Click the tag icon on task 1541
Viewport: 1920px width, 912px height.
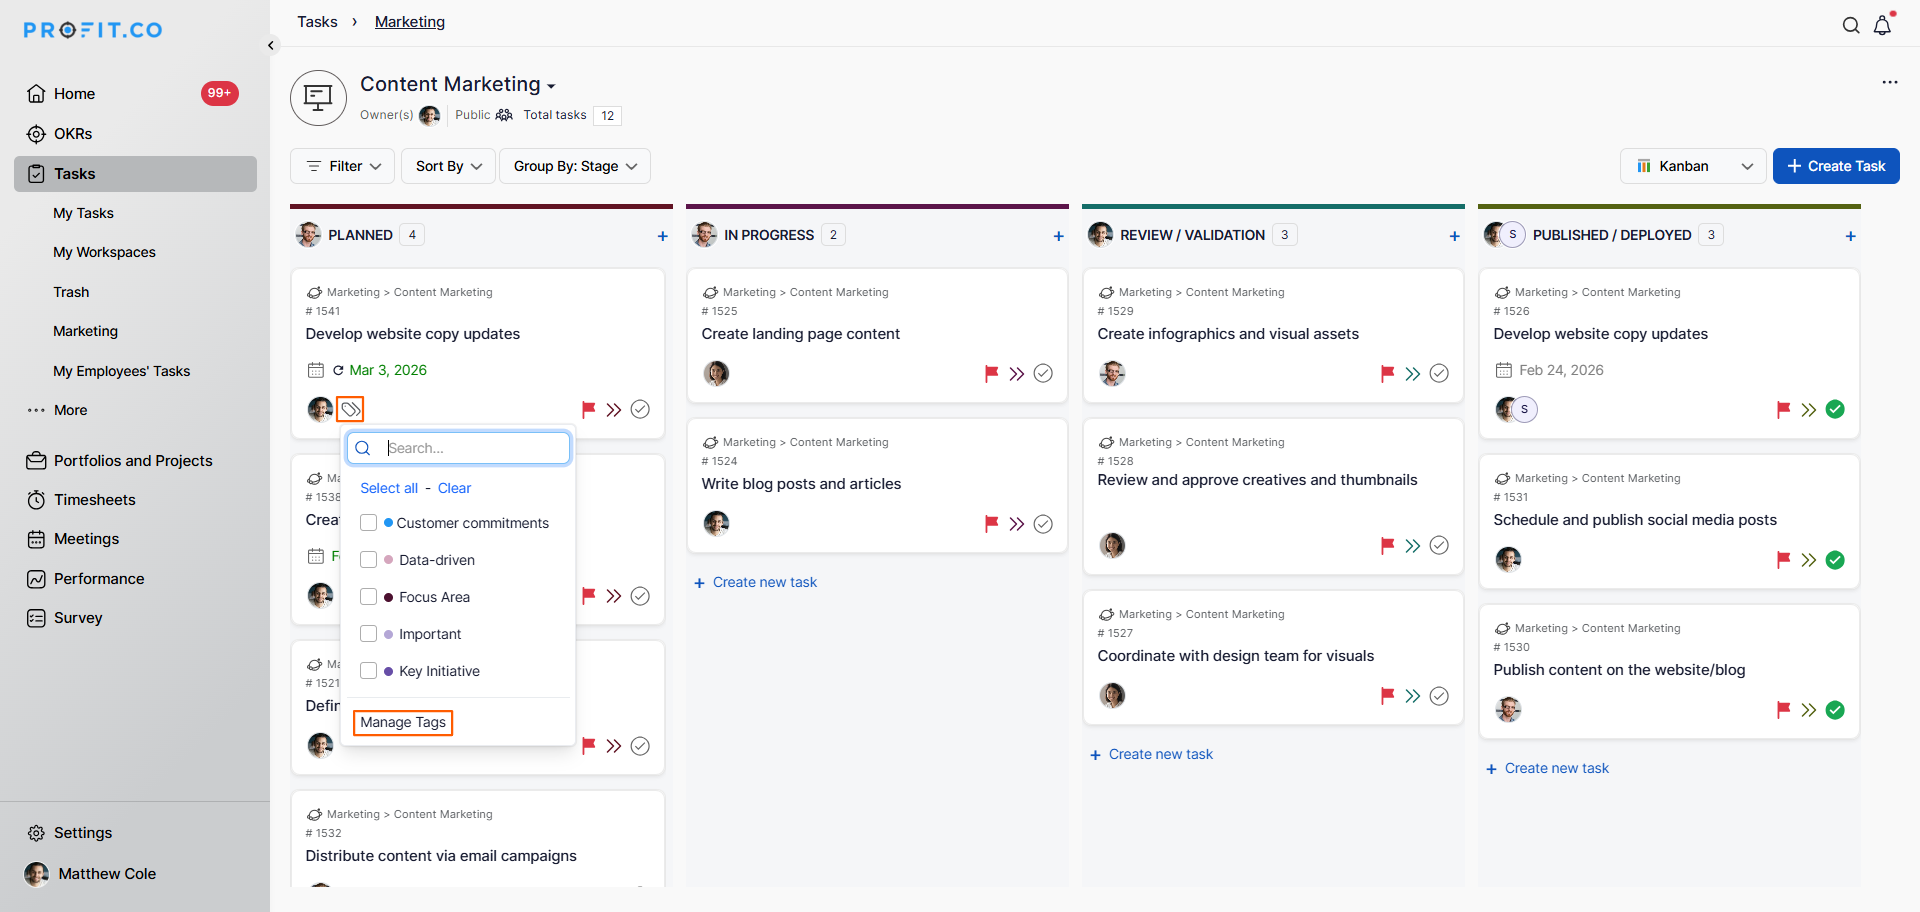[x=350, y=409]
